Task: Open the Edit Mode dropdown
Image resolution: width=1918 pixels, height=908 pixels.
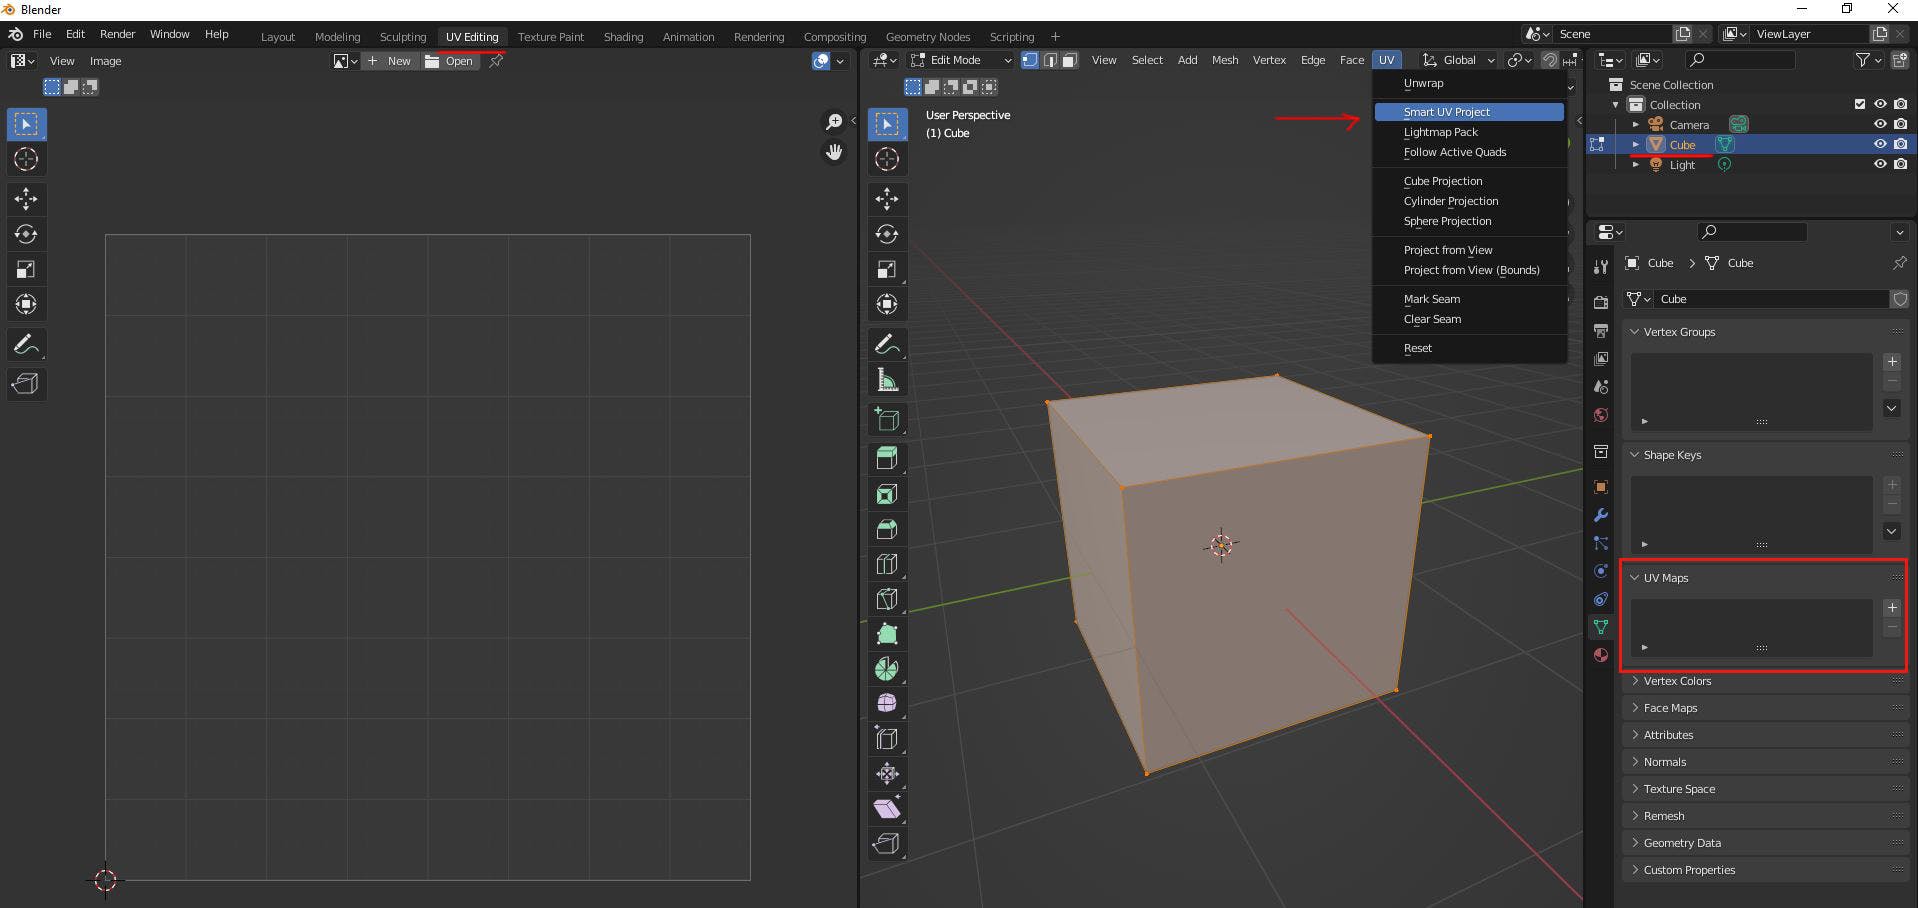Action: pos(960,60)
